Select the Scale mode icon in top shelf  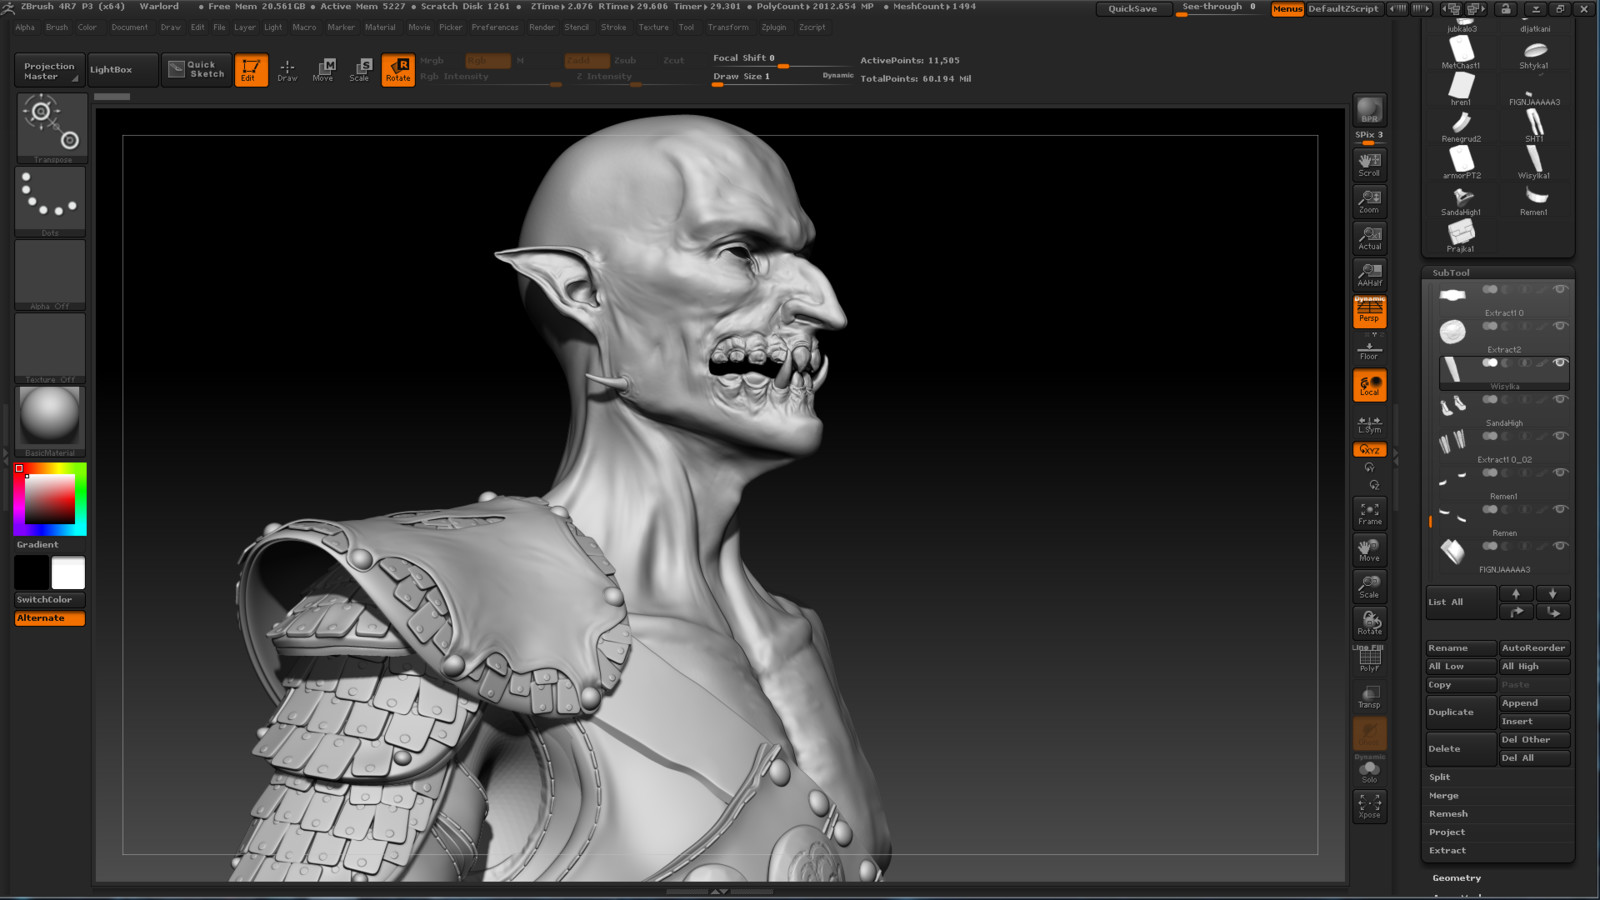360,70
